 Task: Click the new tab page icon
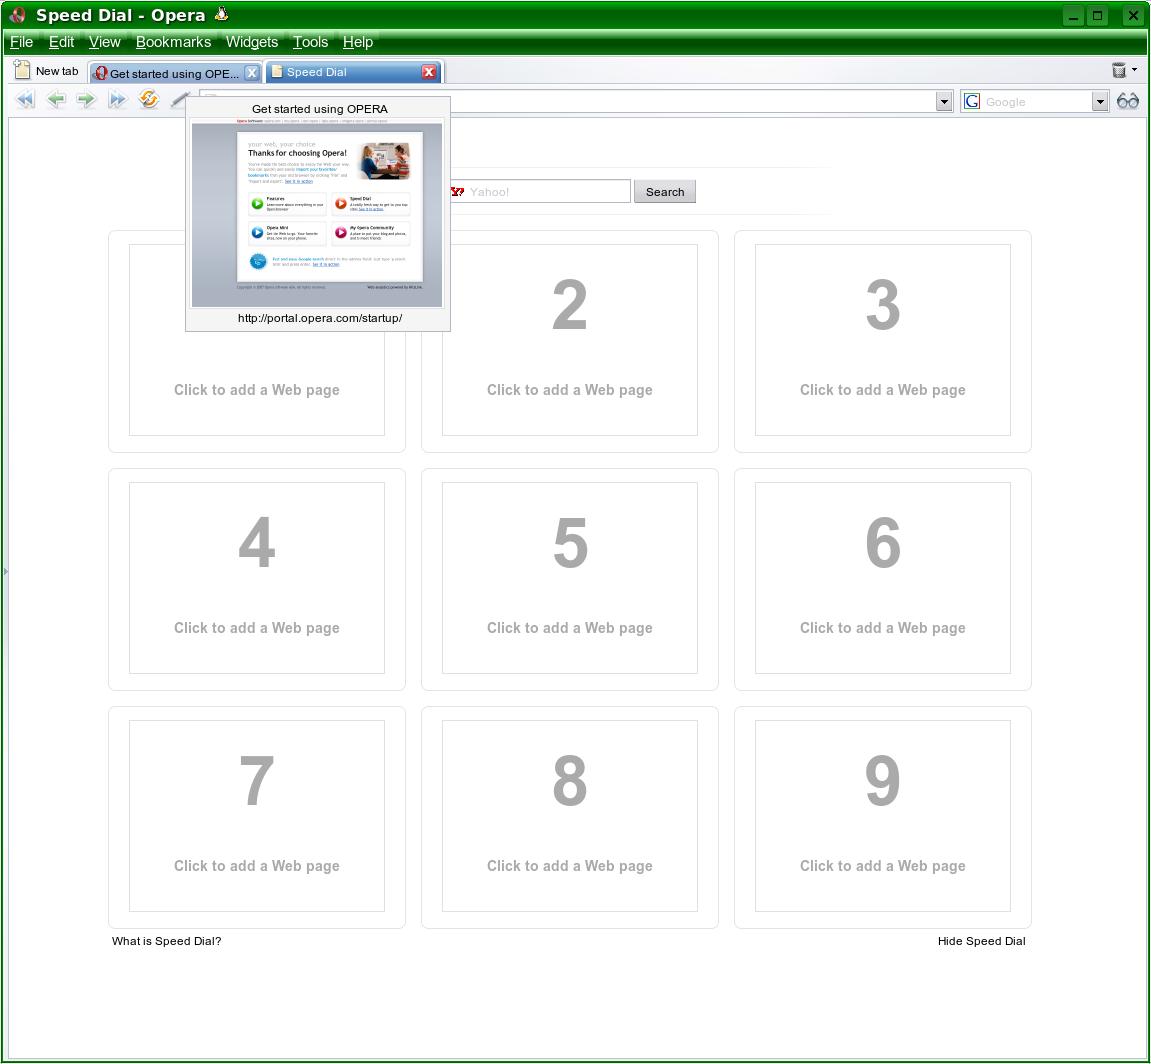[22, 70]
